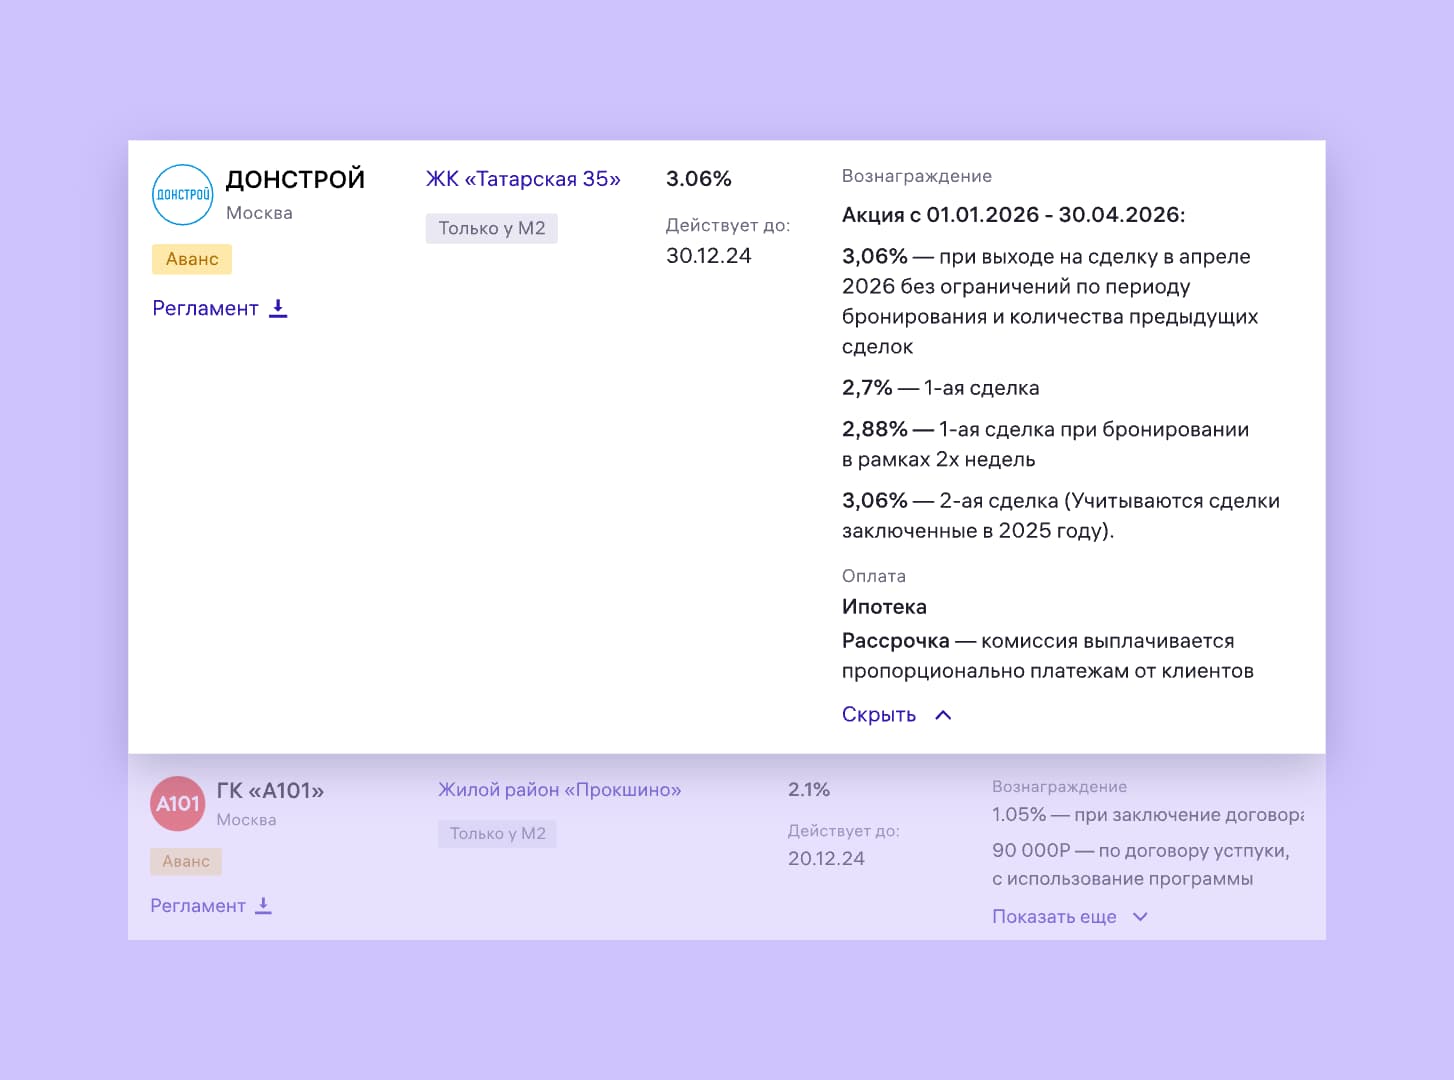Image resolution: width=1454 pixels, height=1080 pixels.
Task: Click the 2,7% — 1-ая сделка line
Action: [x=941, y=388]
